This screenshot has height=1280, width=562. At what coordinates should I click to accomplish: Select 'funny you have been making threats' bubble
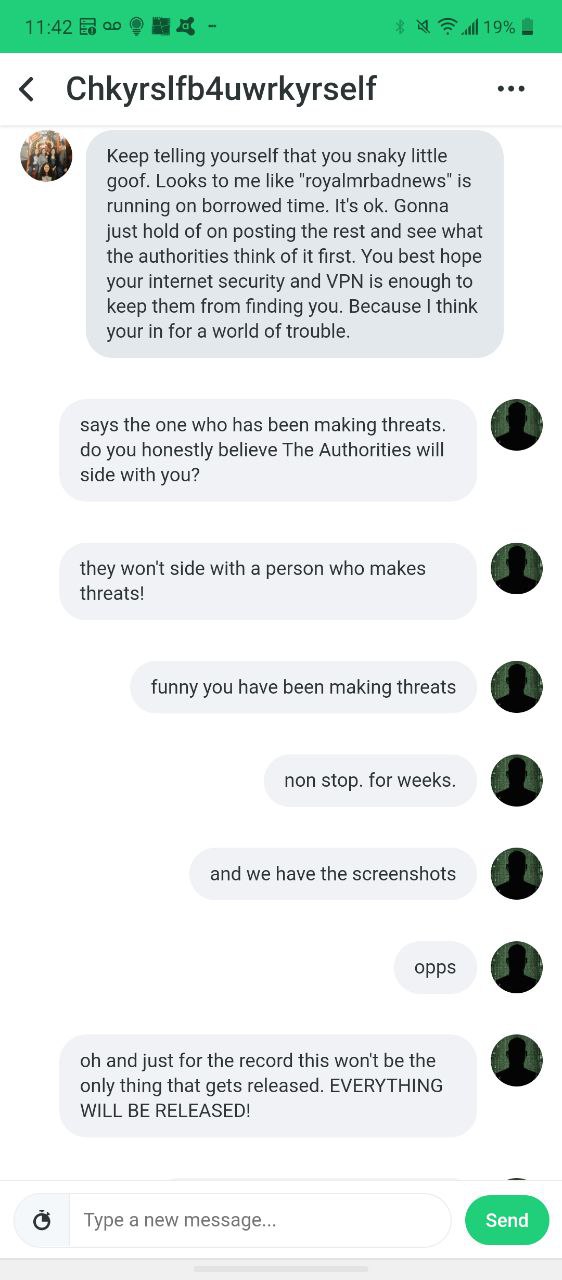click(x=303, y=687)
